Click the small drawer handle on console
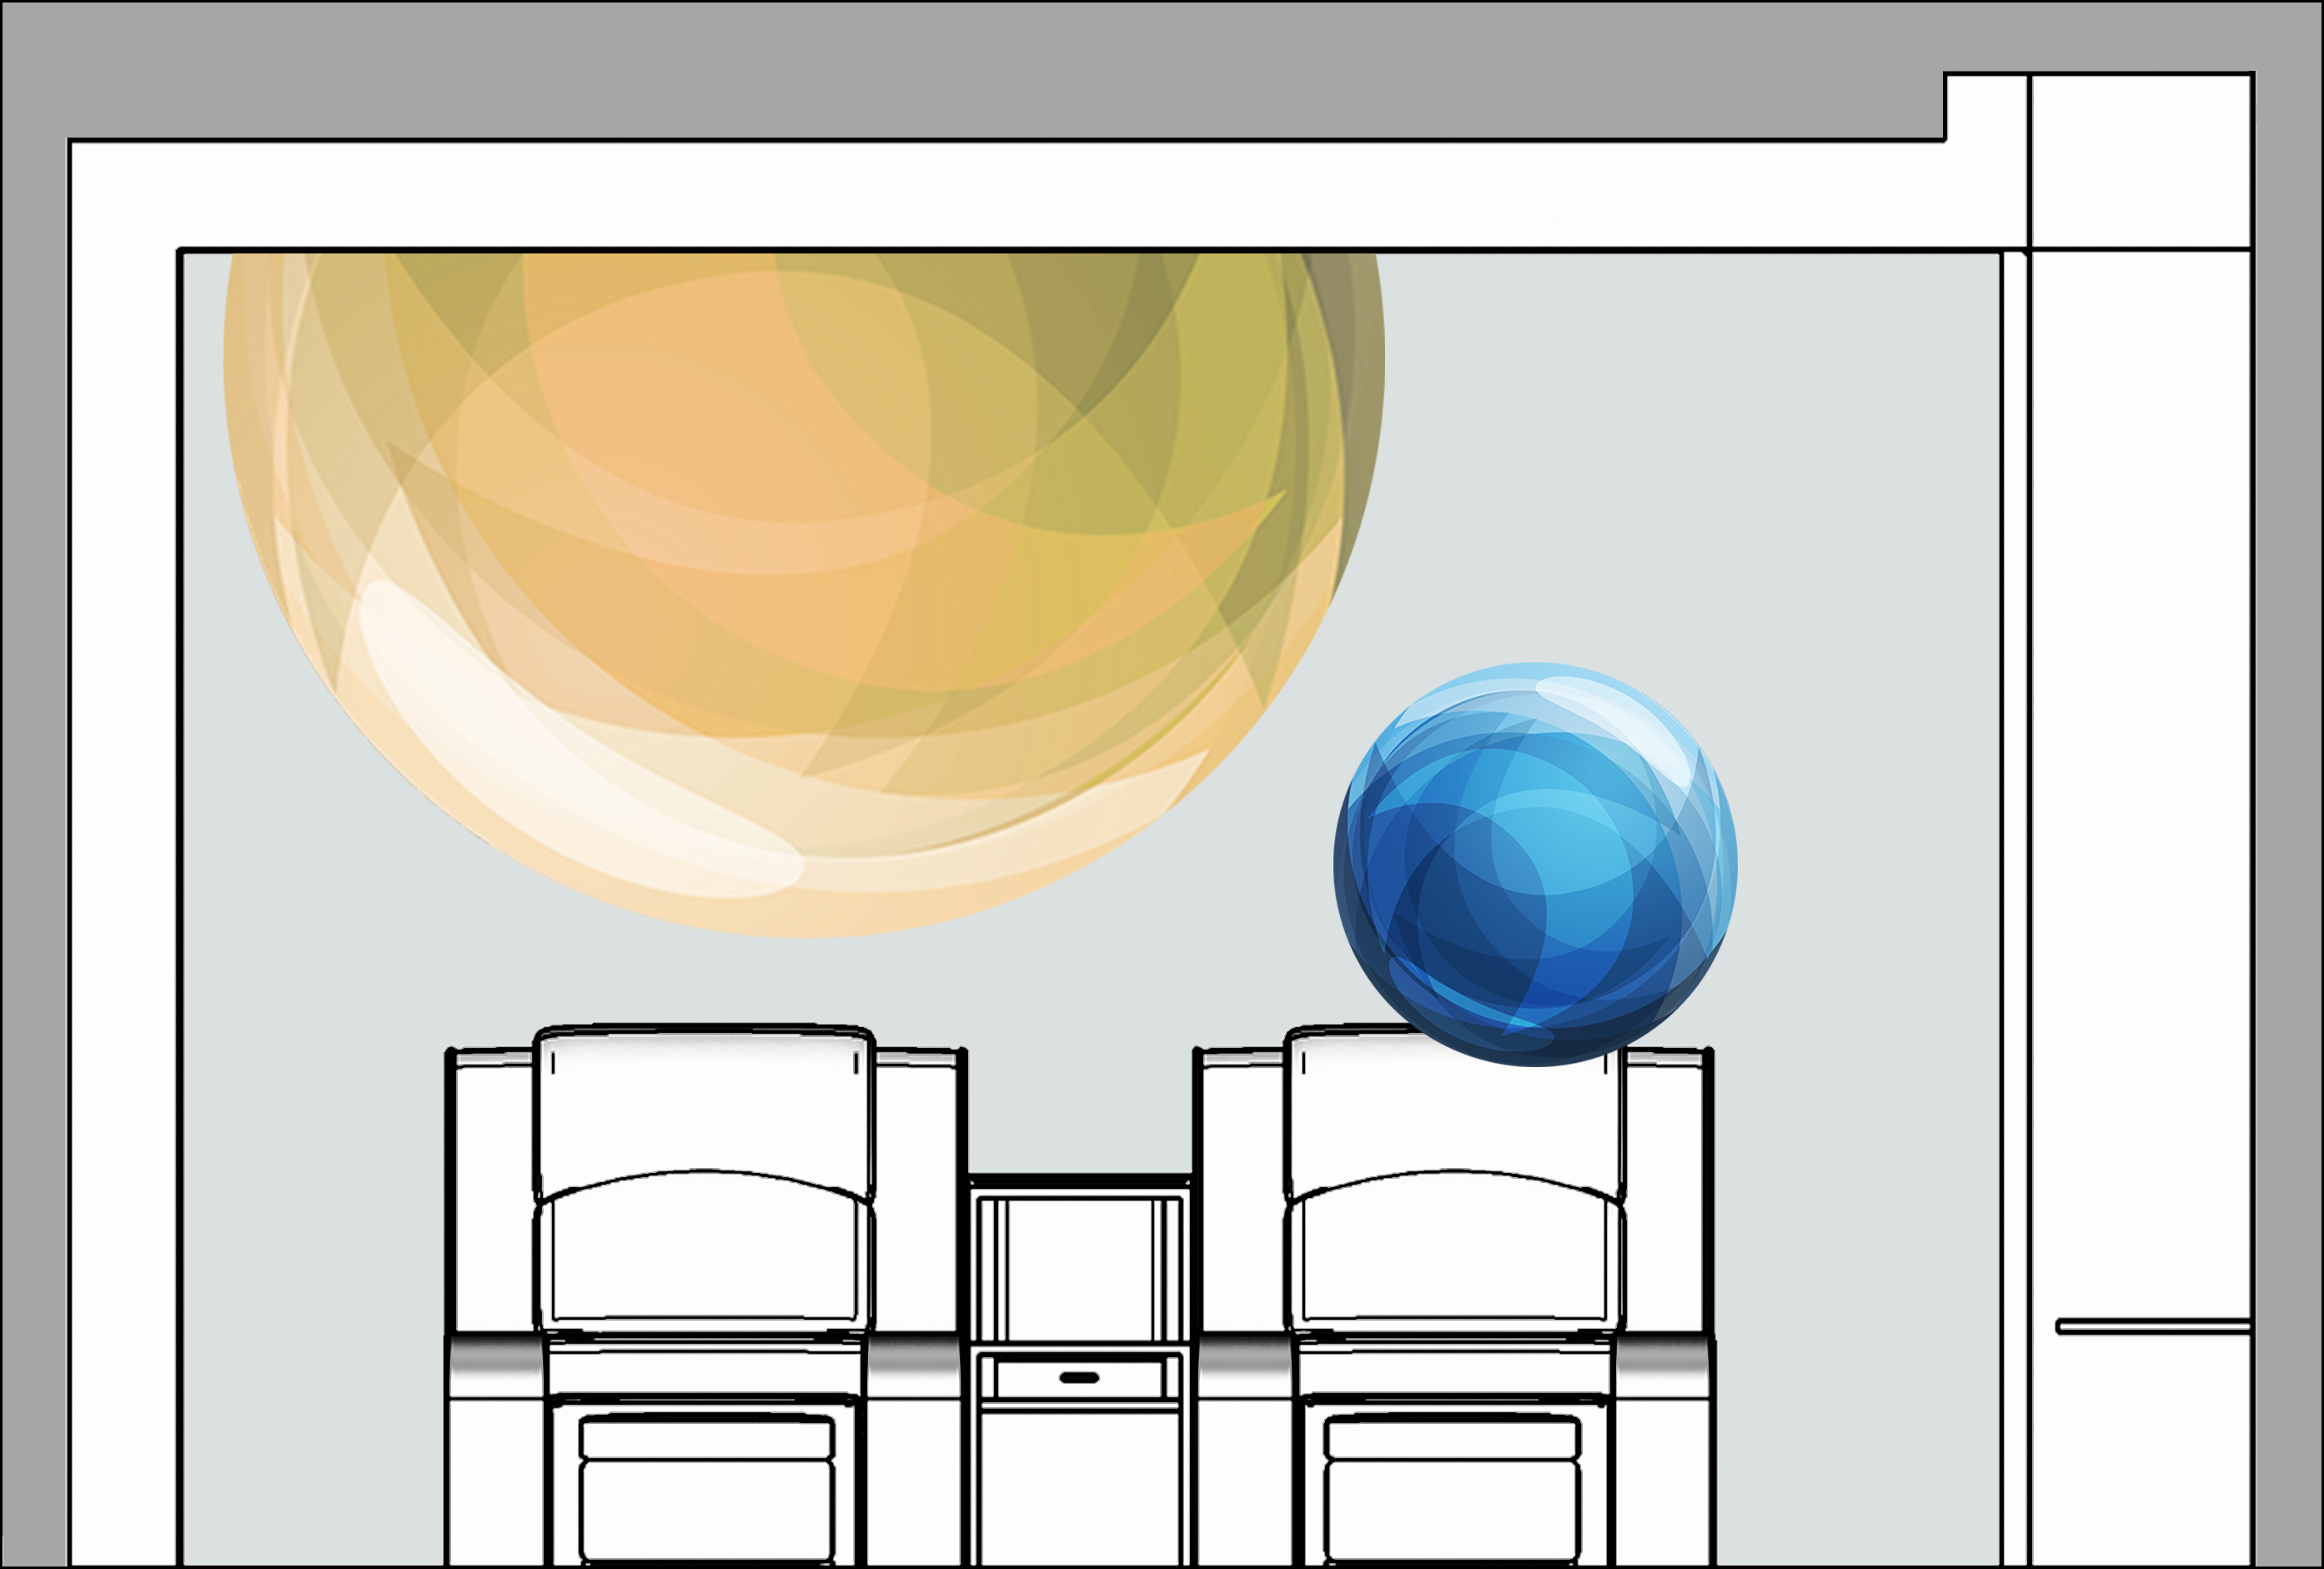This screenshot has width=2324, height=1569. [1079, 1378]
